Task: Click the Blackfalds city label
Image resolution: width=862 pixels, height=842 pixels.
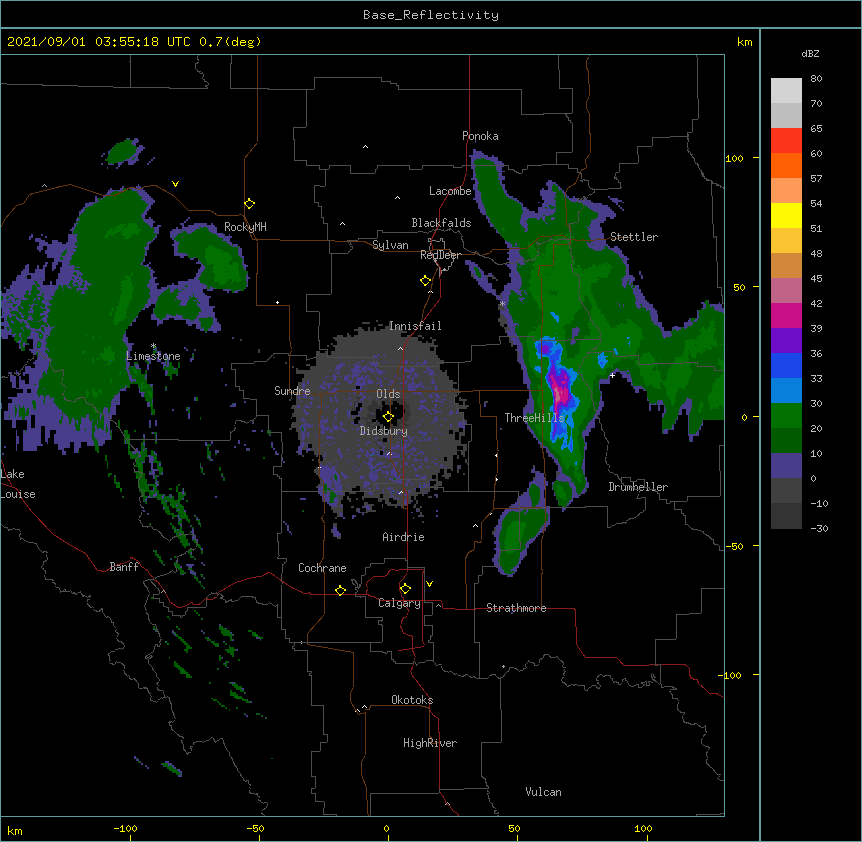Action: coord(441,223)
